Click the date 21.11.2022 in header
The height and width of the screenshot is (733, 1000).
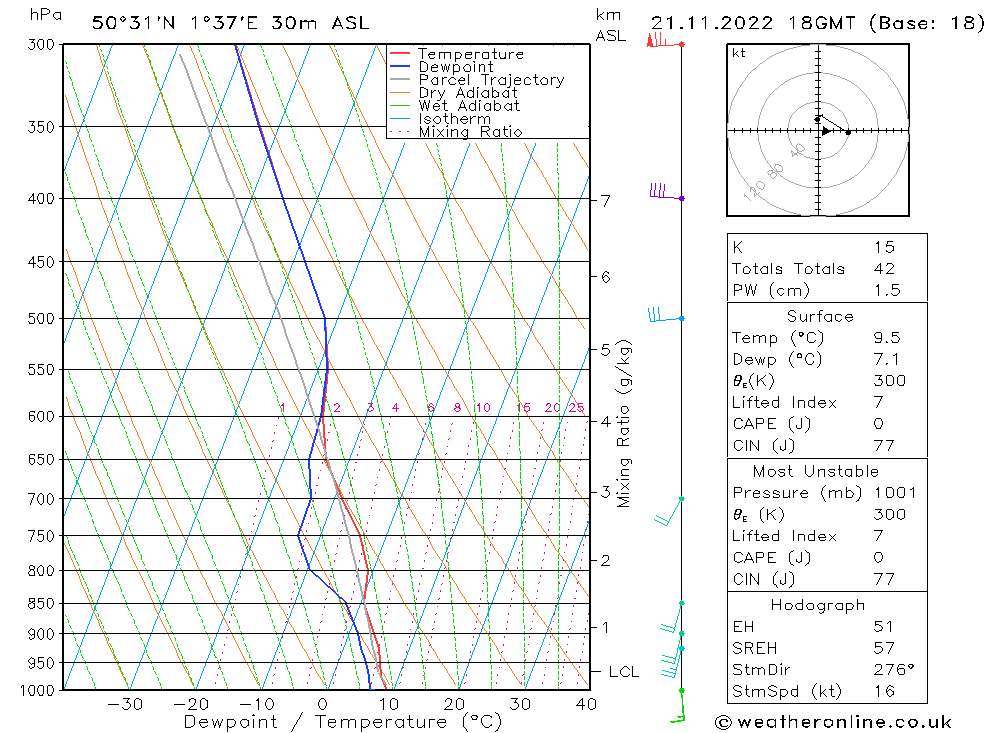tap(712, 23)
